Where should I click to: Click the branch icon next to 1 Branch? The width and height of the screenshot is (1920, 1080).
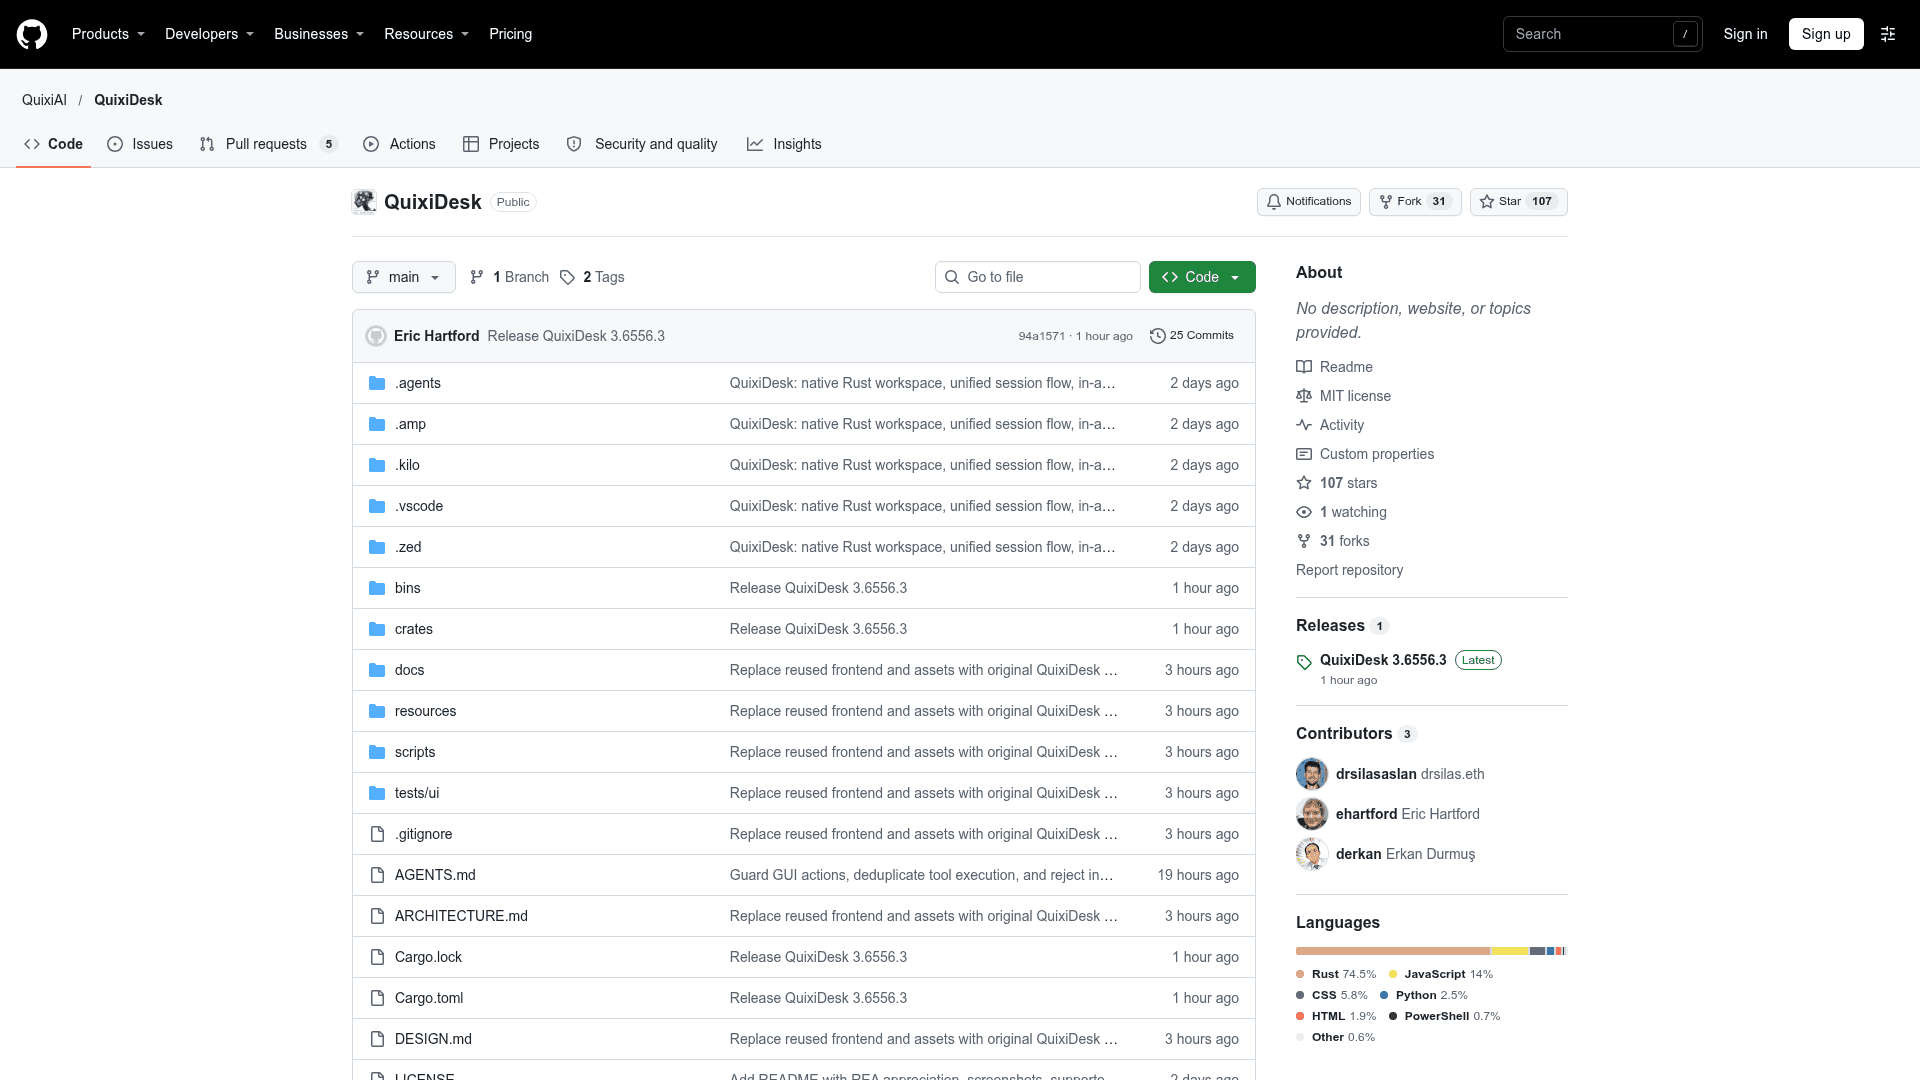click(477, 277)
